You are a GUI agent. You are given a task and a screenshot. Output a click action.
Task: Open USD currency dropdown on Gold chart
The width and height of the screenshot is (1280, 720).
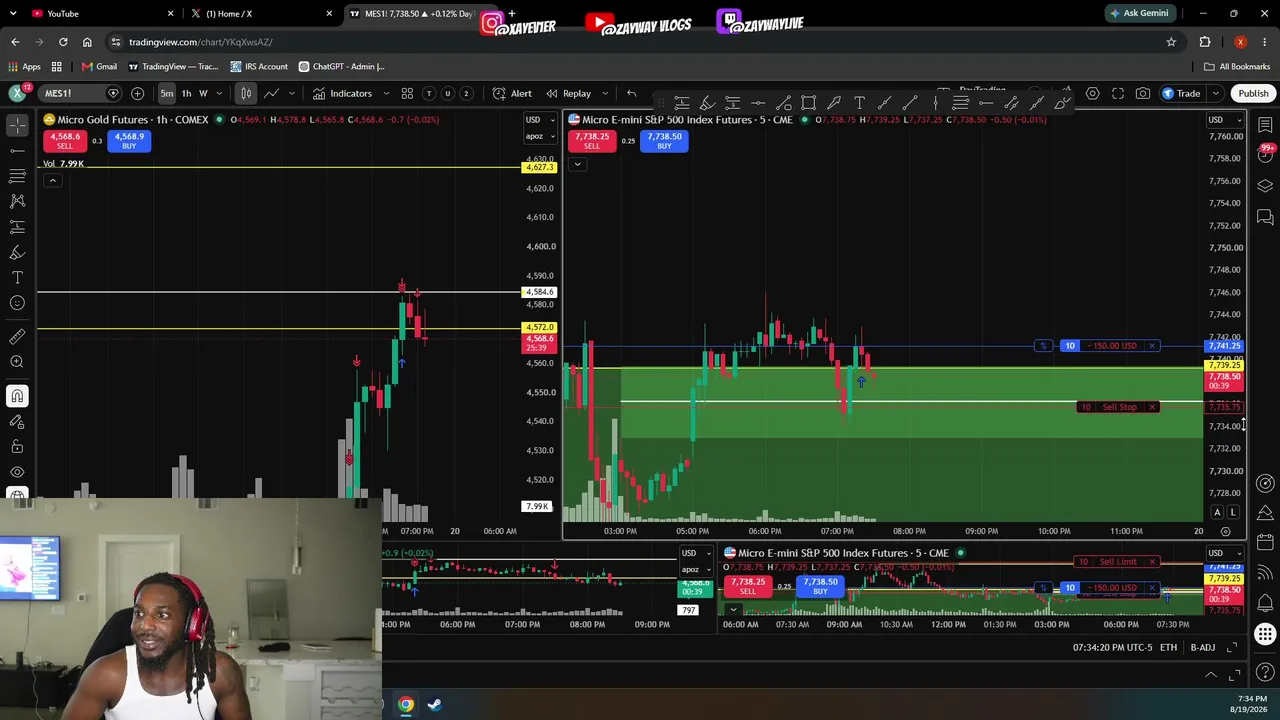click(x=539, y=120)
